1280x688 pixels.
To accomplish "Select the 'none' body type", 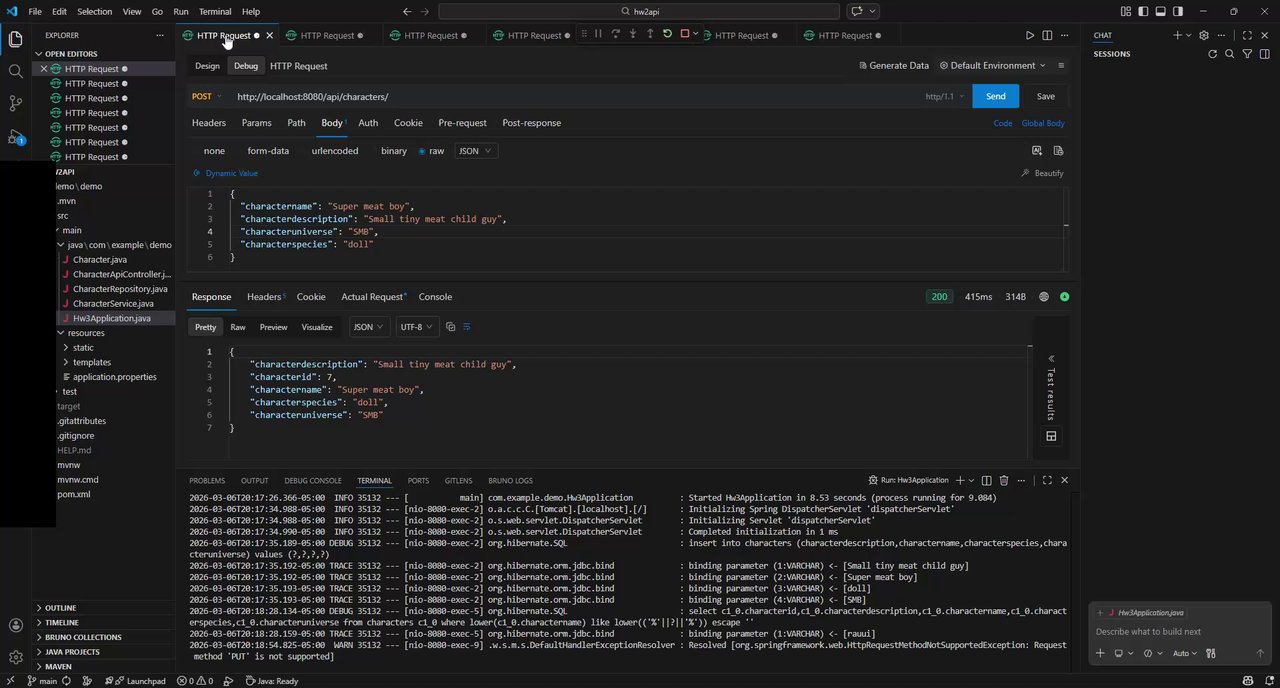I will coord(214,151).
